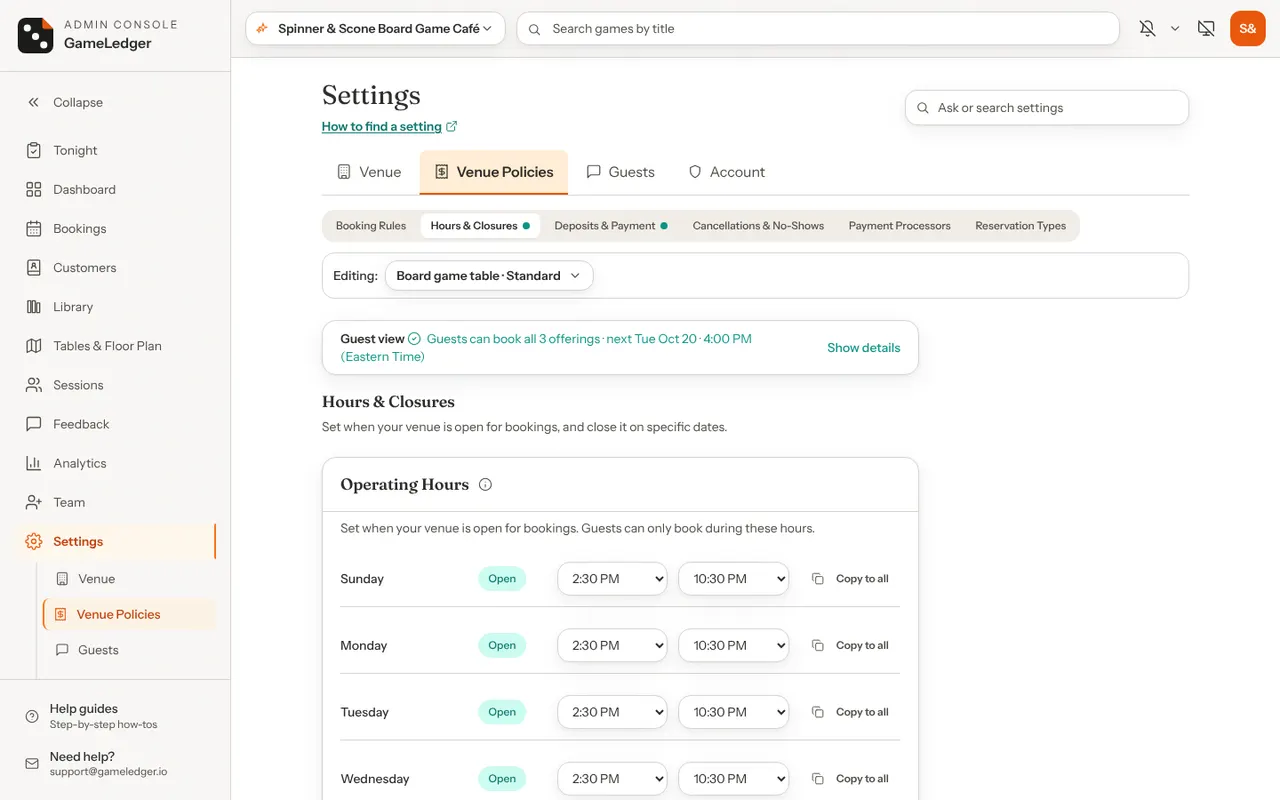Toggle the Open status for Sunday
The width and height of the screenshot is (1280, 800).
502,579
